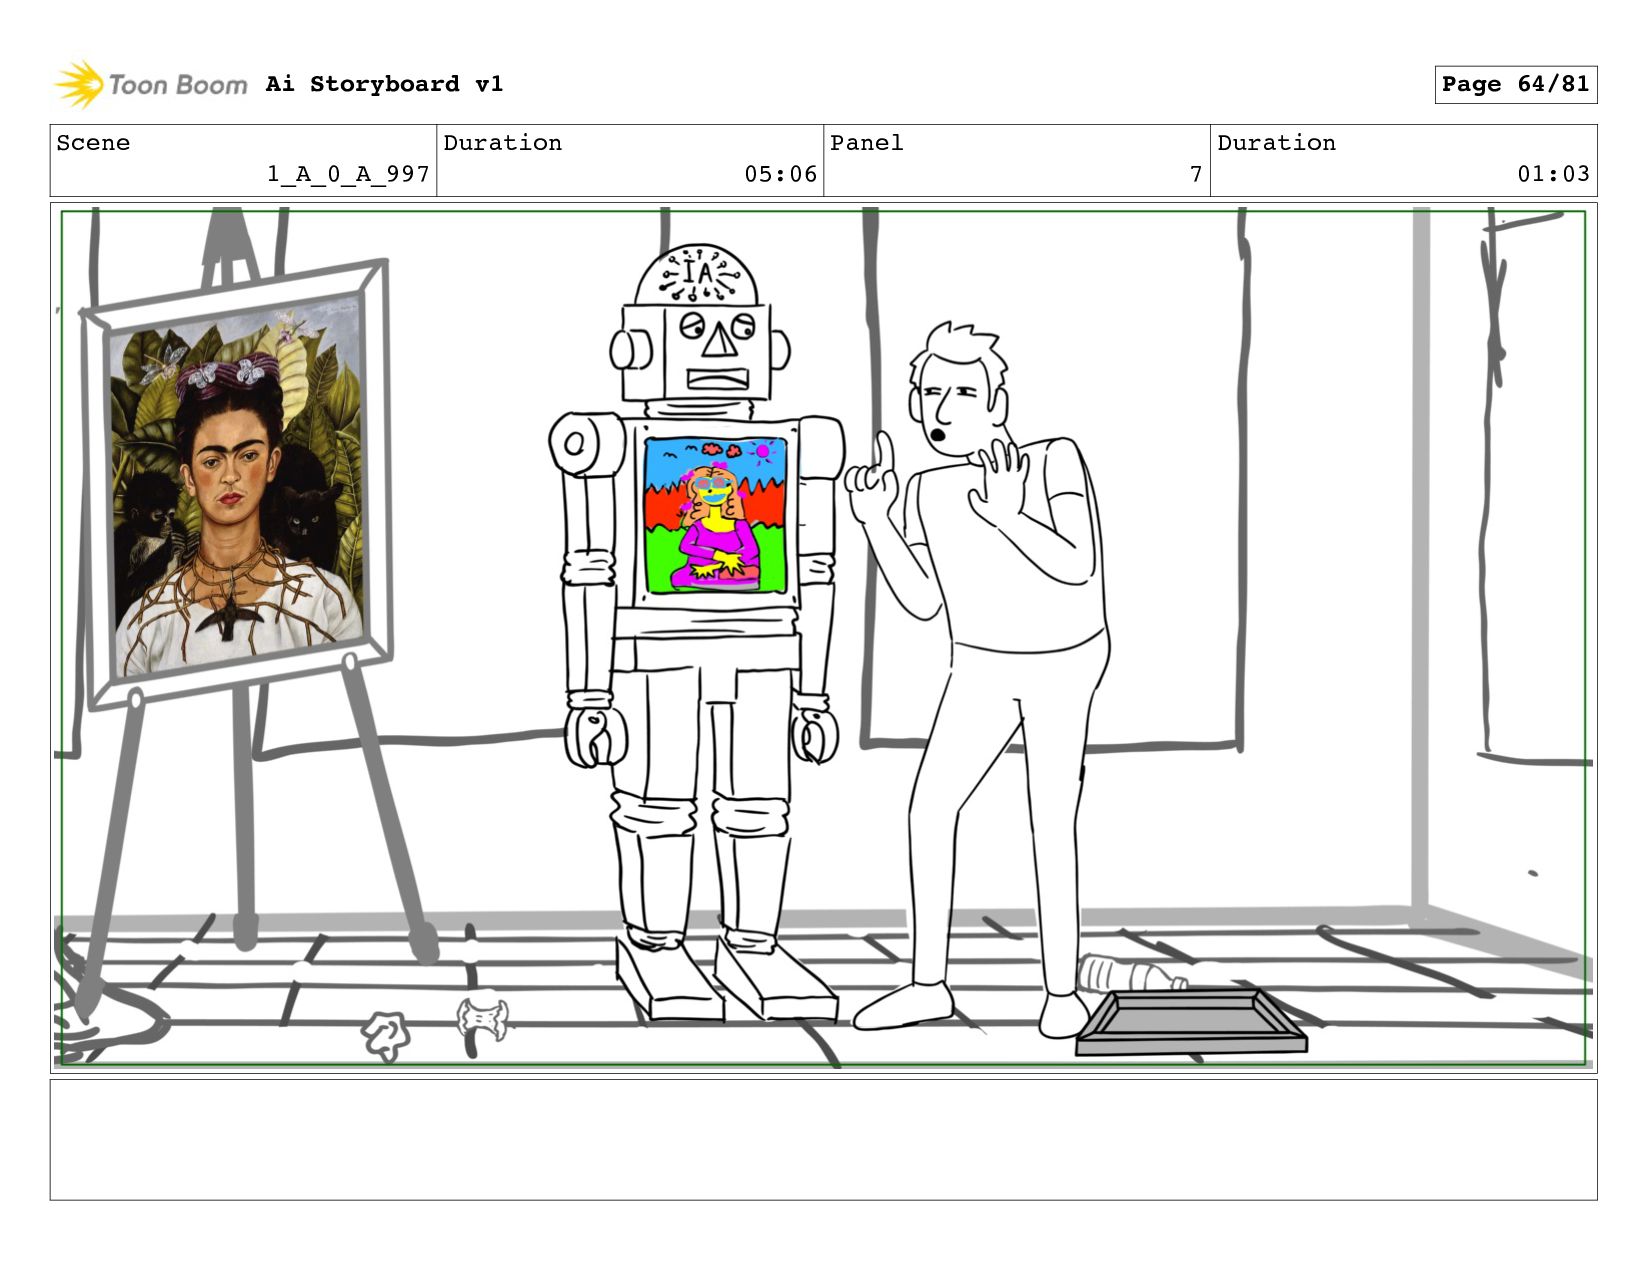Click the apple core on the floor
This screenshot has width=1650, height=1275.
(x=483, y=1020)
